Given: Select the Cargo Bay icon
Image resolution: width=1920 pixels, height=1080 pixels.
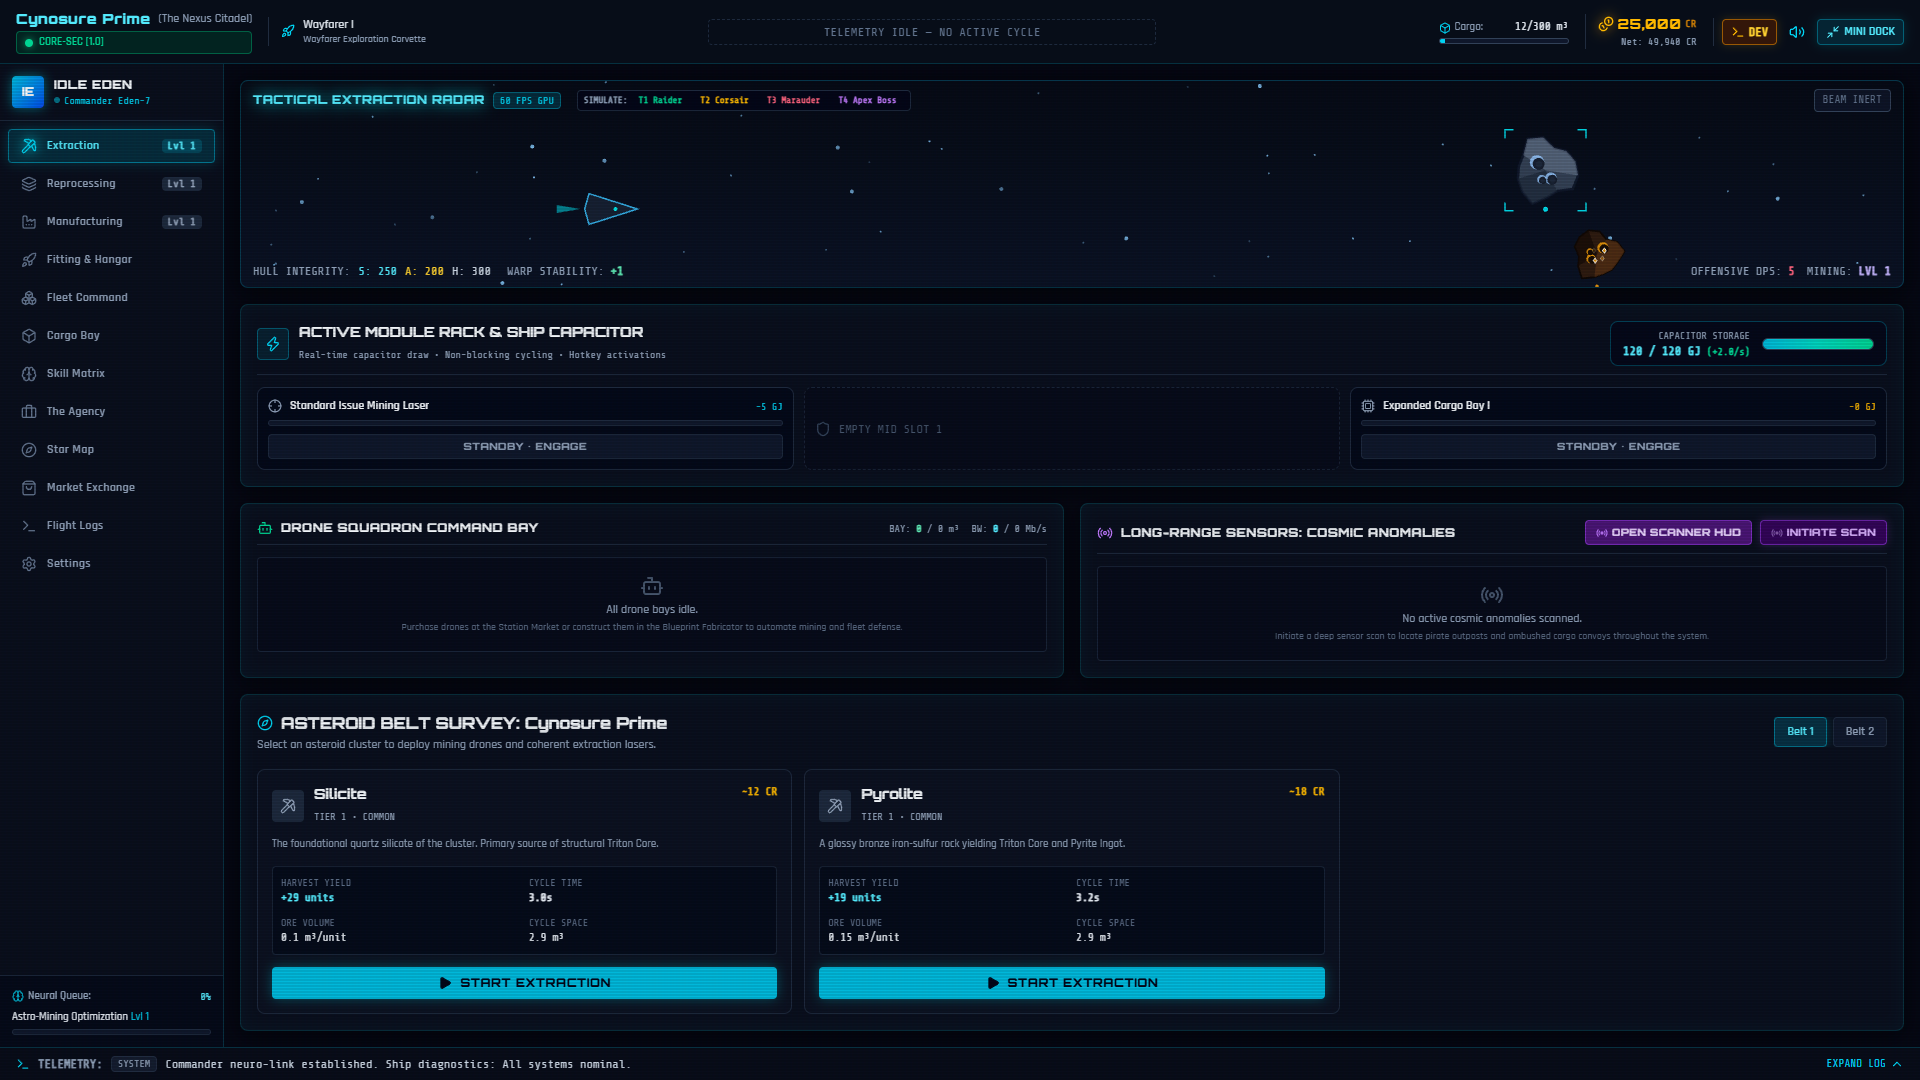Looking at the screenshot, I should pyautogui.click(x=29, y=336).
